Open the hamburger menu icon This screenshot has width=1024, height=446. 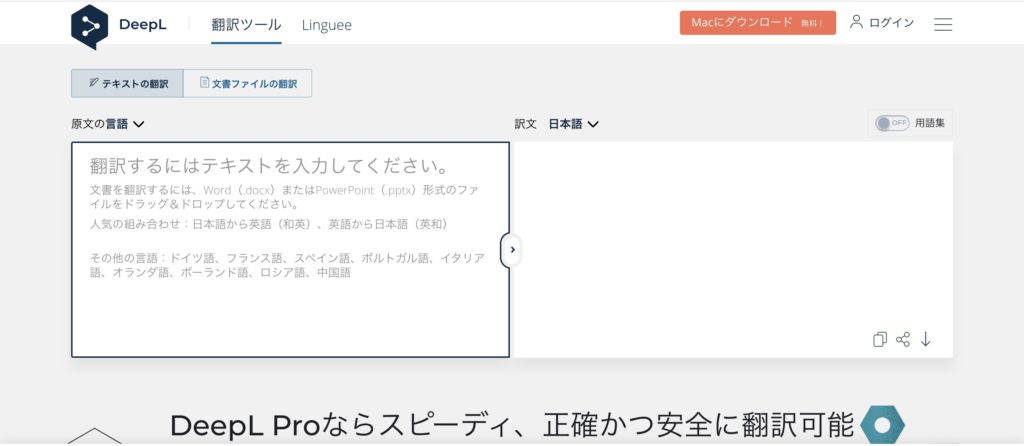pos(942,24)
